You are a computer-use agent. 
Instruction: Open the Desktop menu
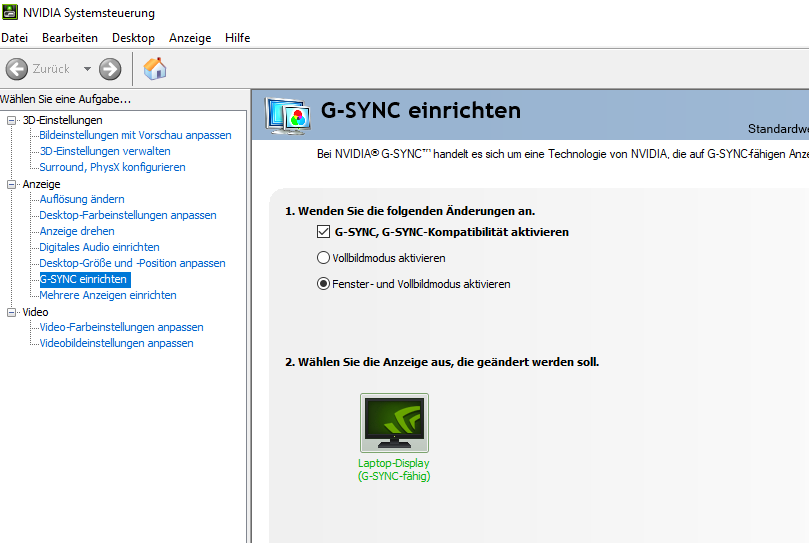click(133, 38)
